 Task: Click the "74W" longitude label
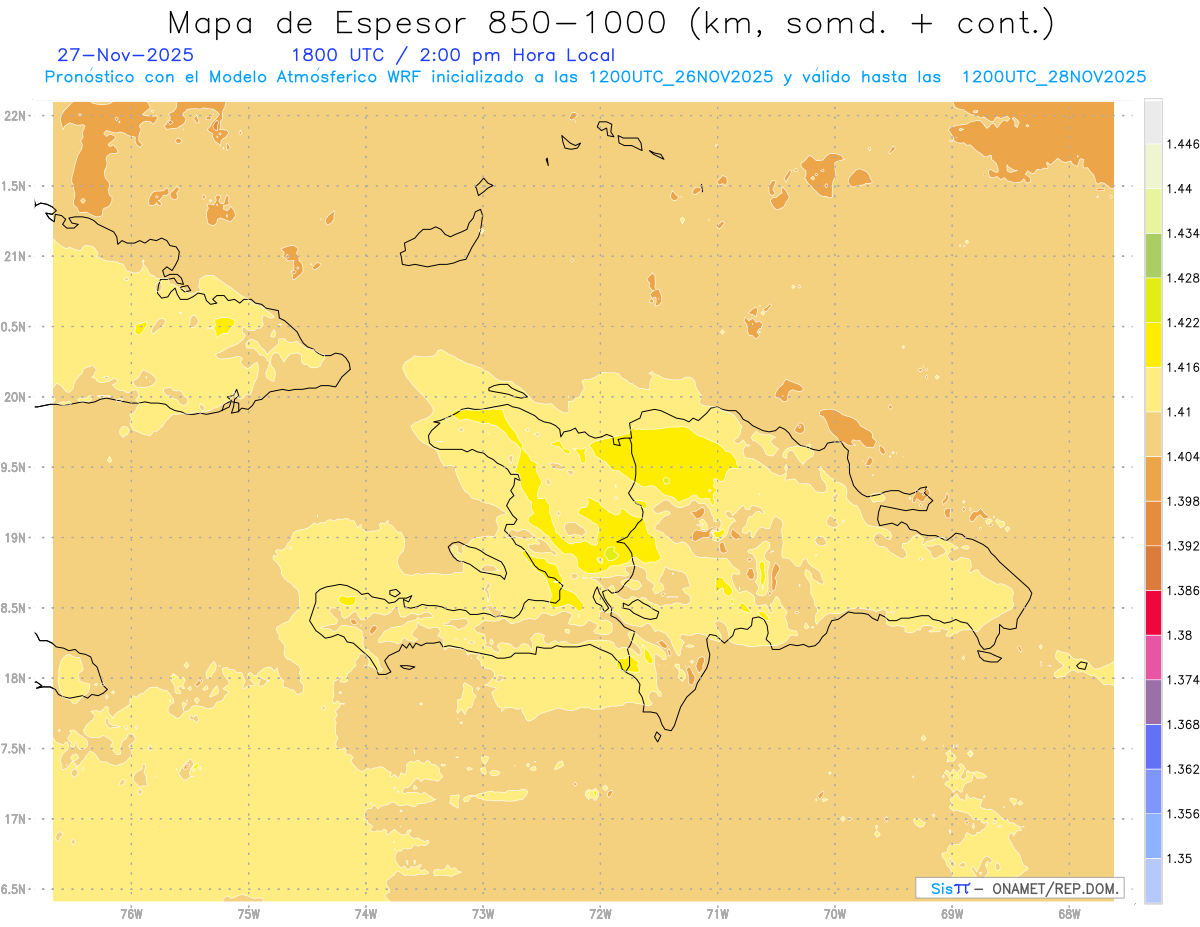[365, 914]
